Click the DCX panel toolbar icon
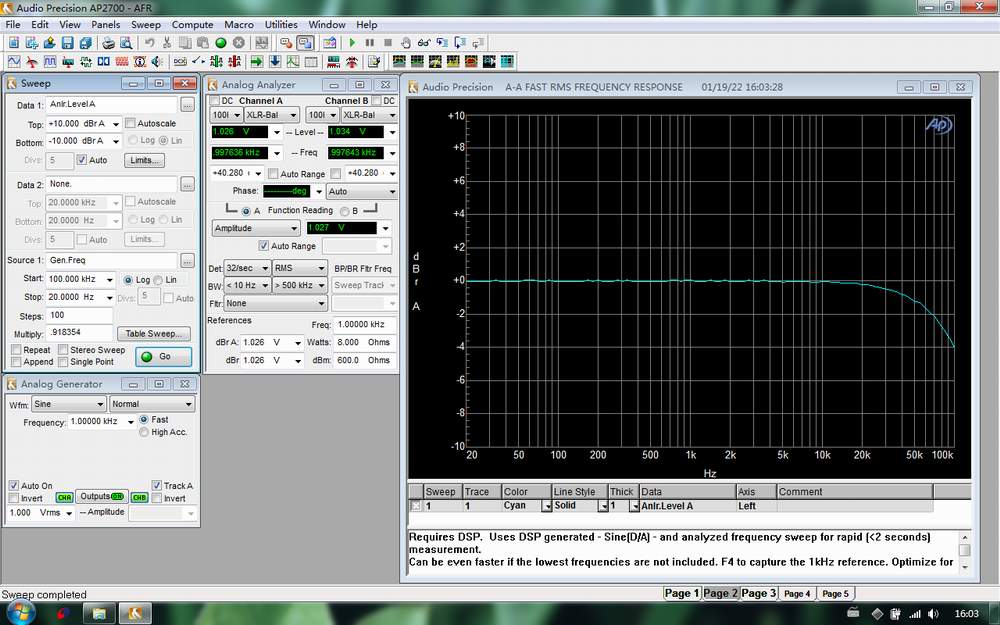This screenshot has width=1000, height=625. tap(180, 61)
